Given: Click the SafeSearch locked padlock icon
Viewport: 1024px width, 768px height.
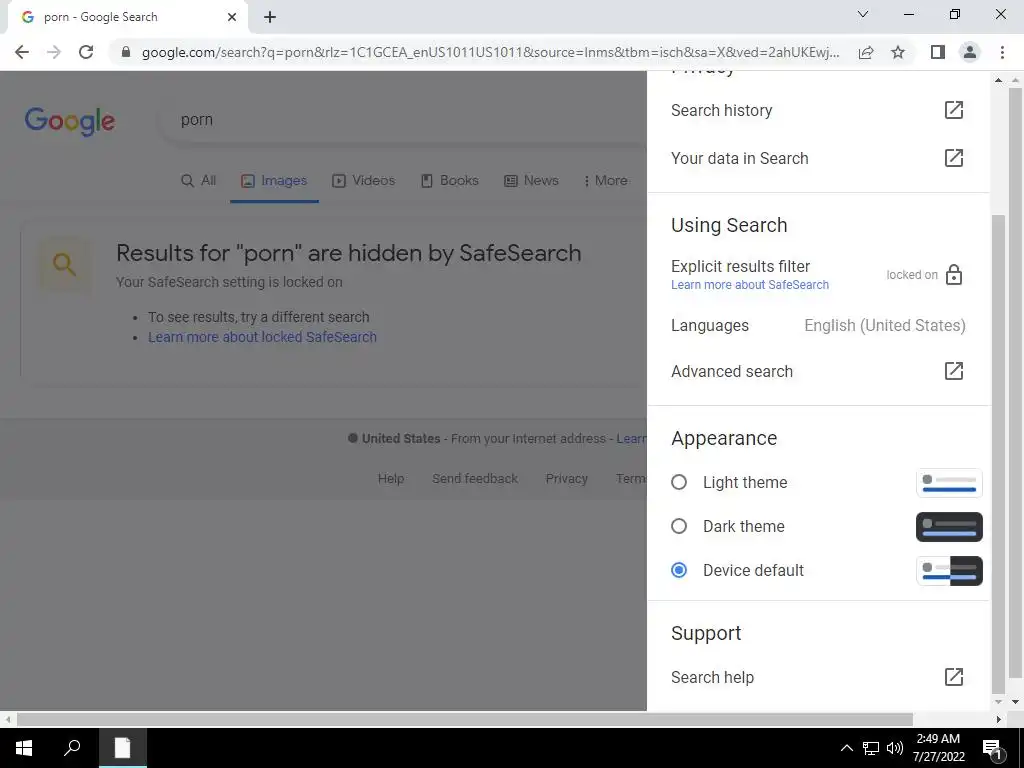Looking at the screenshot, I should [953, 275].
